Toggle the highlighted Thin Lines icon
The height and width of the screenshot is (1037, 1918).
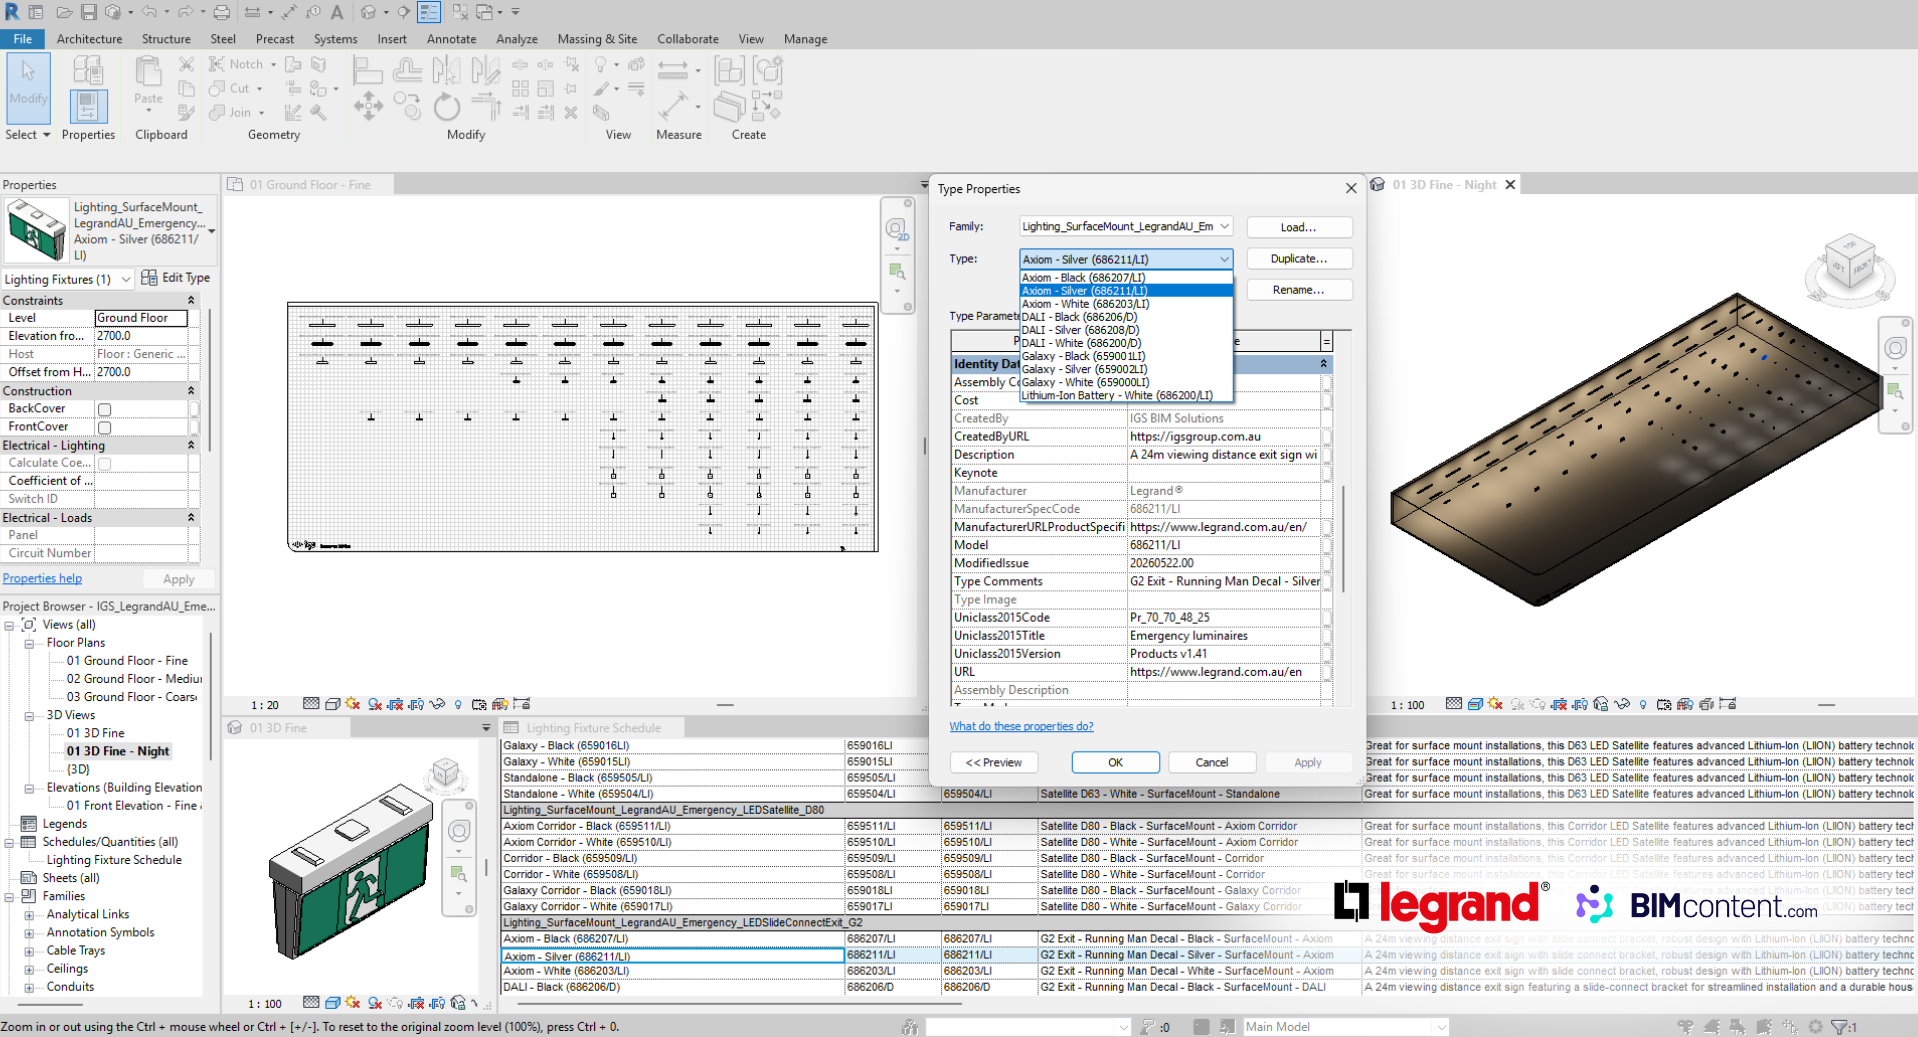[429, 12]
